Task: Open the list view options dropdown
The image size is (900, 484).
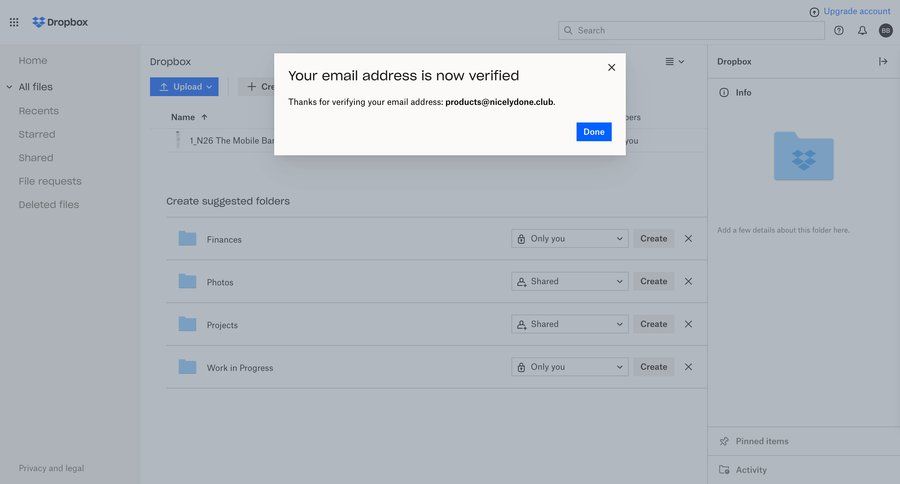Action: (674, 61)
